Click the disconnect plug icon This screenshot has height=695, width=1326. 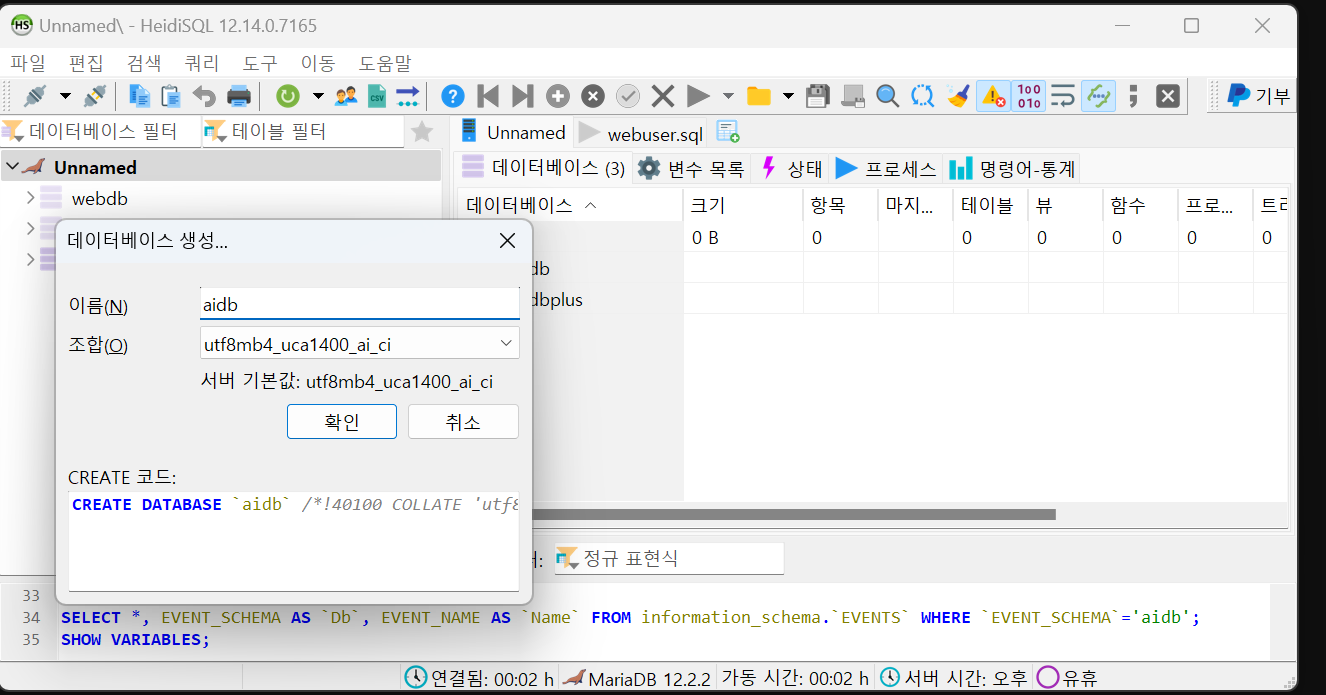click(95, 96)
